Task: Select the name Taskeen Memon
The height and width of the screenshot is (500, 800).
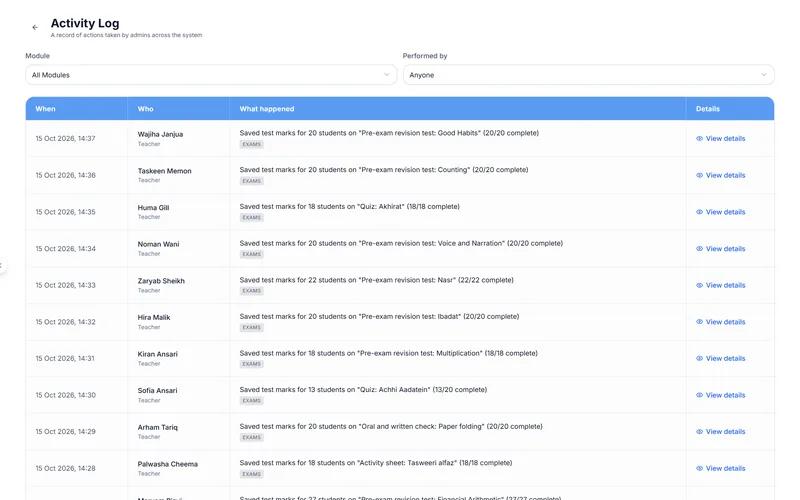Action: click(x=164, y=171)
